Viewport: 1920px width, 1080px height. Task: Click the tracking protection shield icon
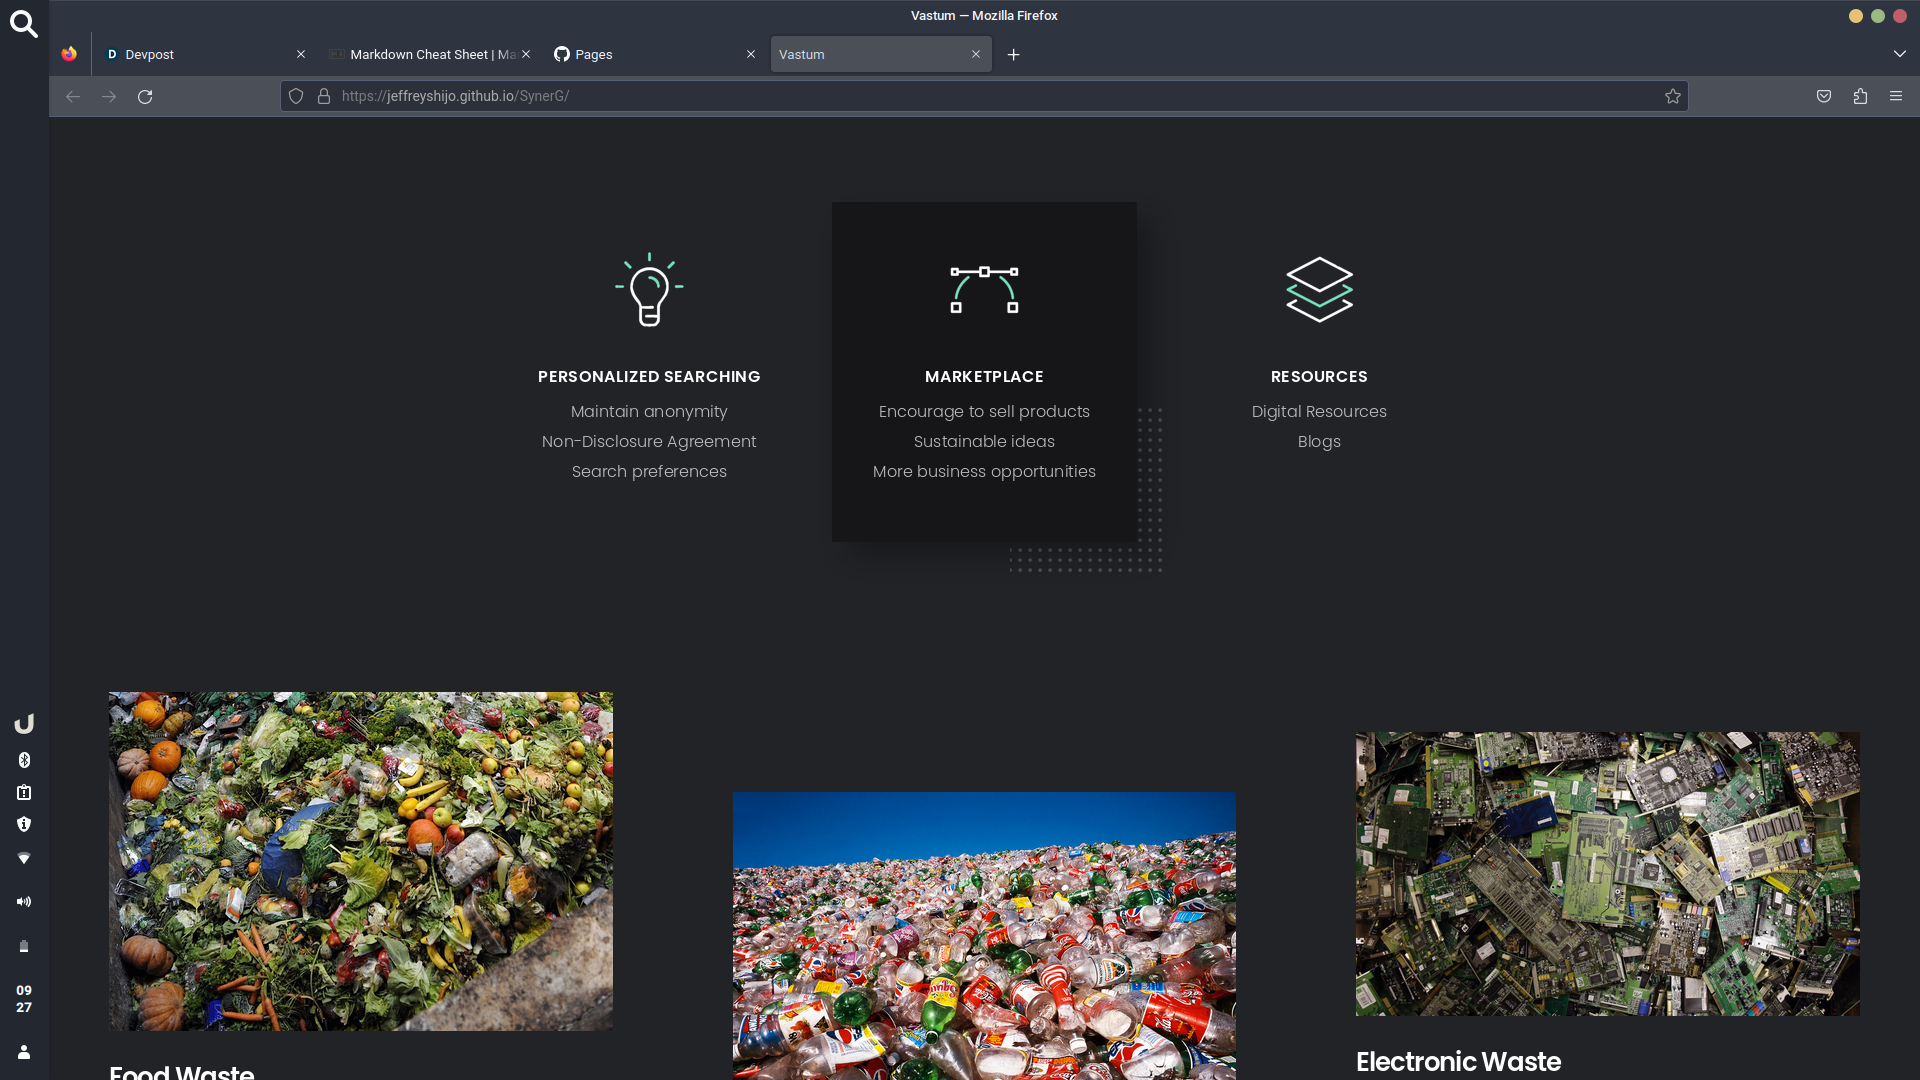point(296,96)
